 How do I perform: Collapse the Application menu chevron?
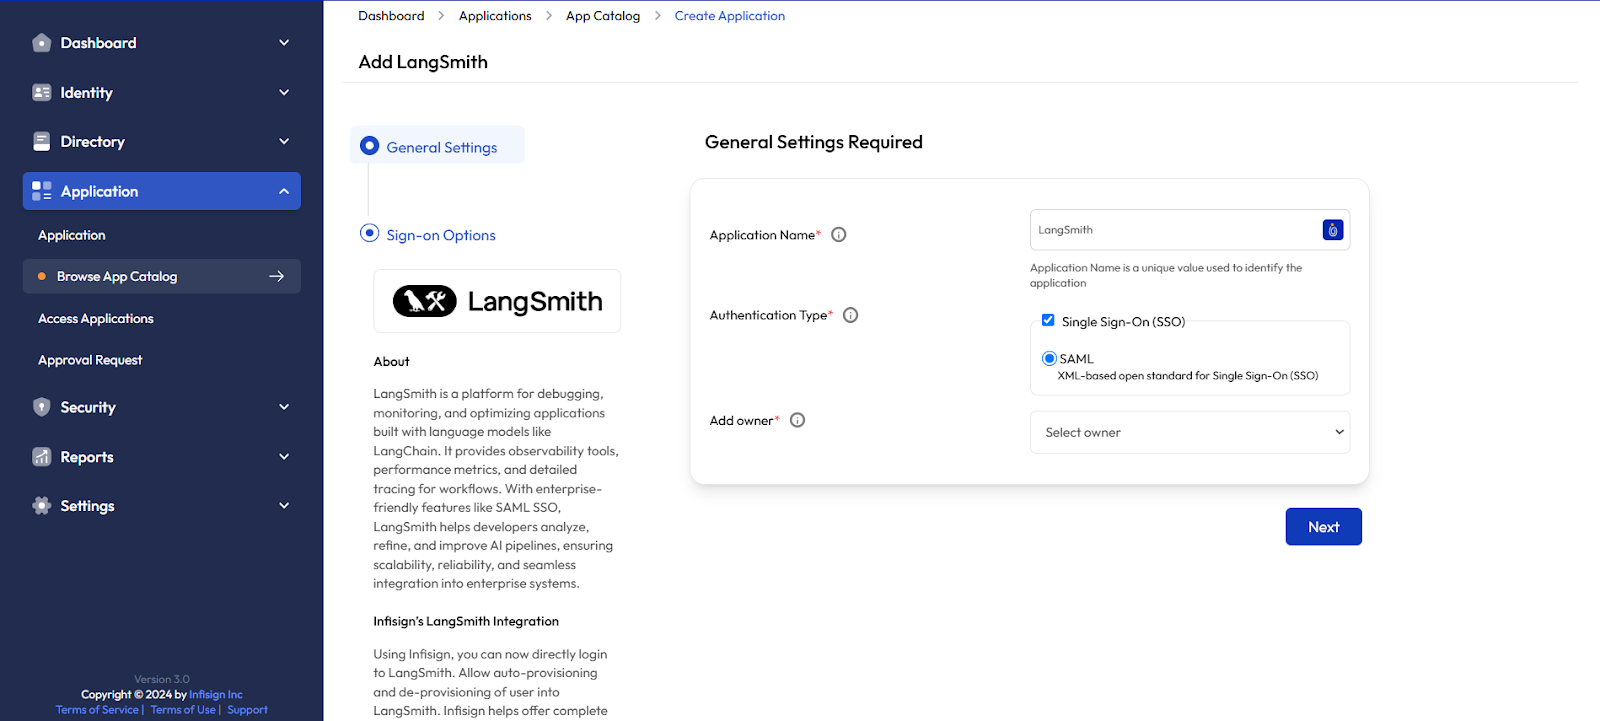(x=284, y=191)
